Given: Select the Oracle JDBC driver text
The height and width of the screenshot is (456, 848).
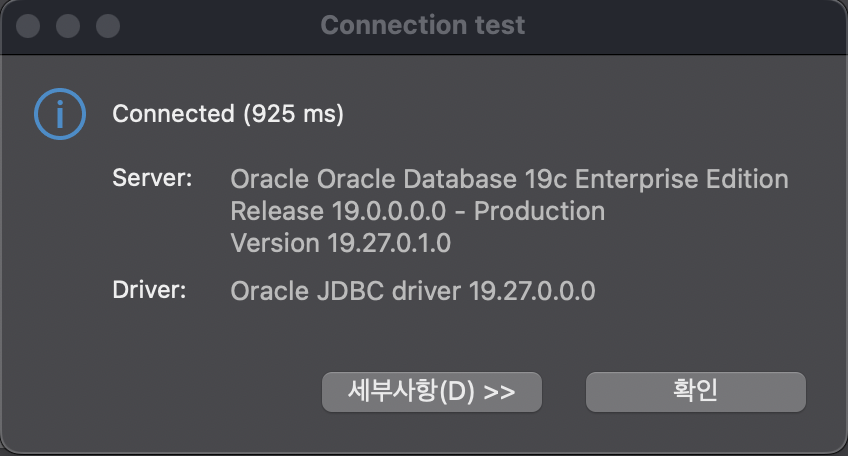Looking at the screenshot, I should [x=413, y=291].
